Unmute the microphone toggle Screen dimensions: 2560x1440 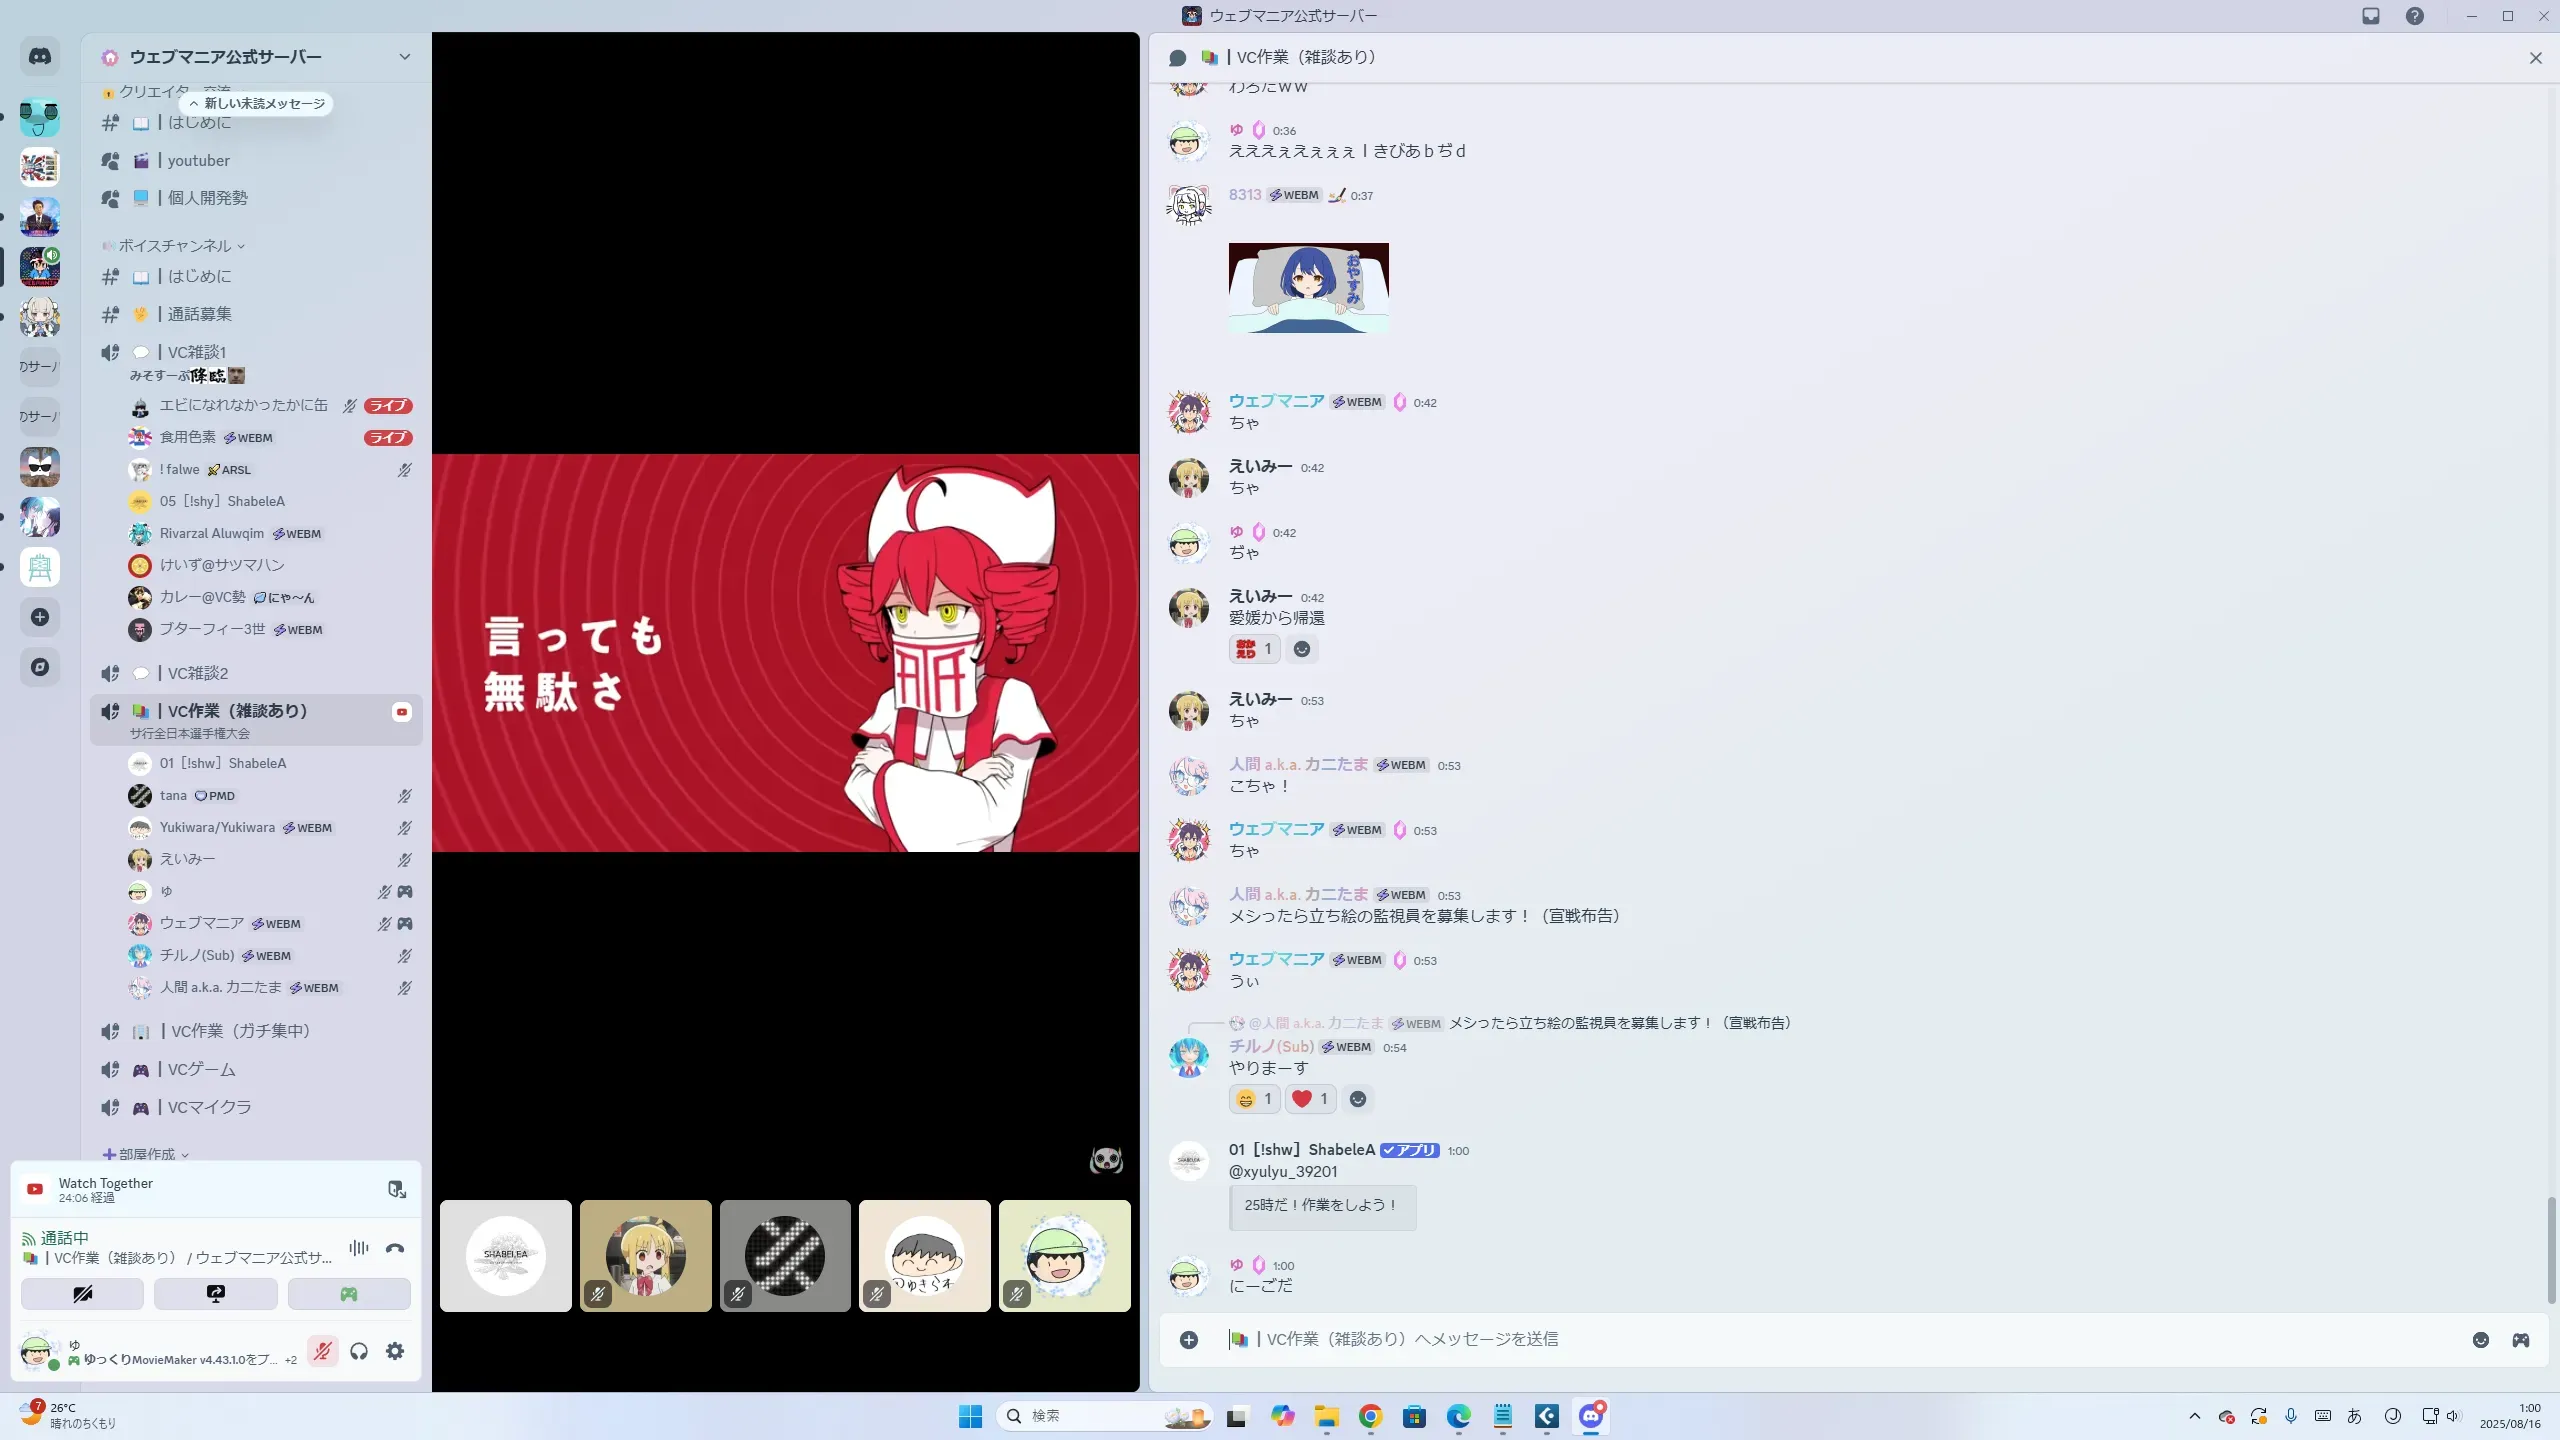coord(322,1352)
